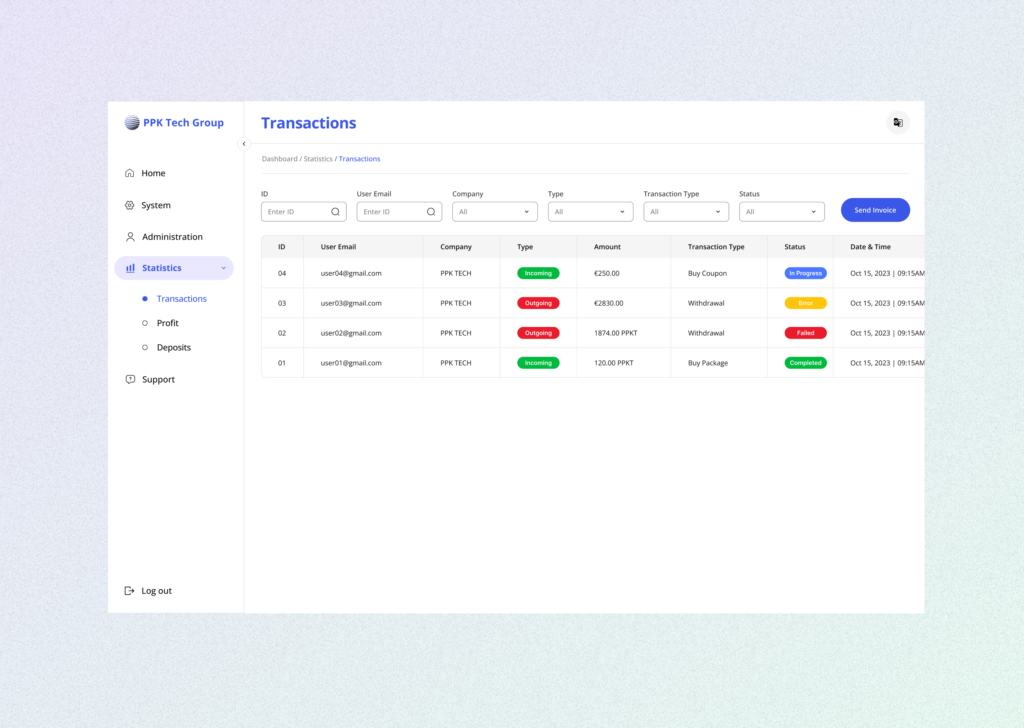Click the Administration person icon
Image resolution: width=1024 pixels, height=728 pixels.
coord(130,237)
